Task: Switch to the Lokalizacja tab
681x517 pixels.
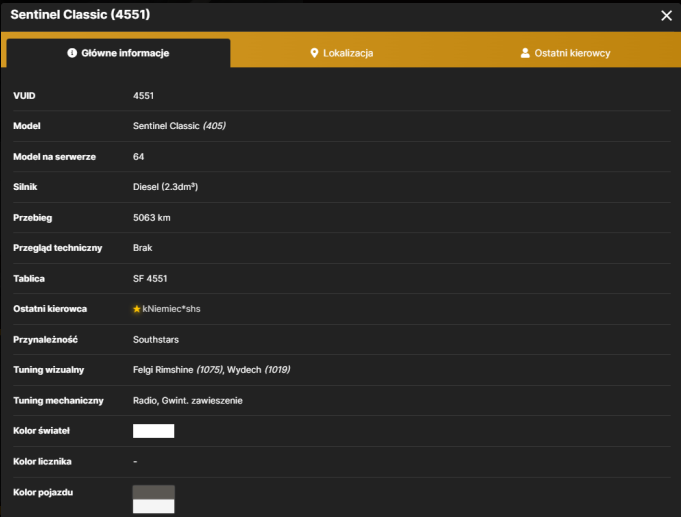Action: [341, 53]
